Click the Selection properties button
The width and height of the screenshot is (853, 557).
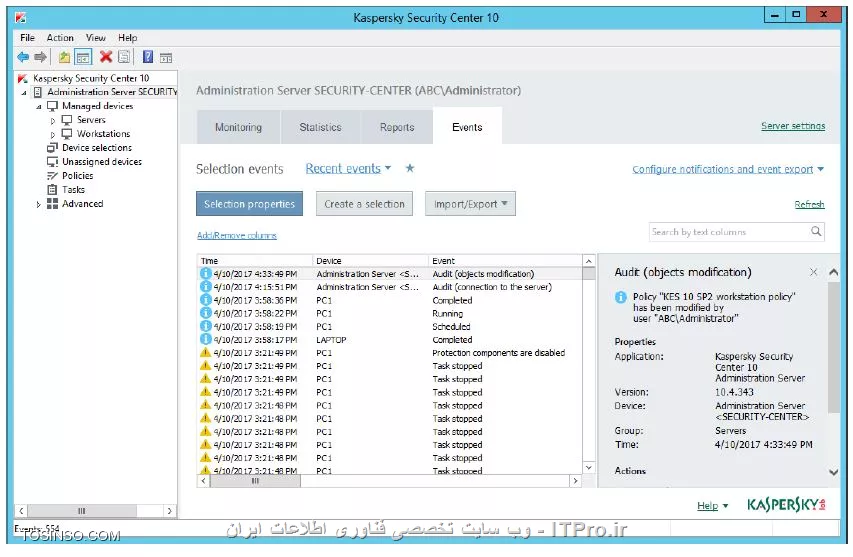[x=249, y=203]
